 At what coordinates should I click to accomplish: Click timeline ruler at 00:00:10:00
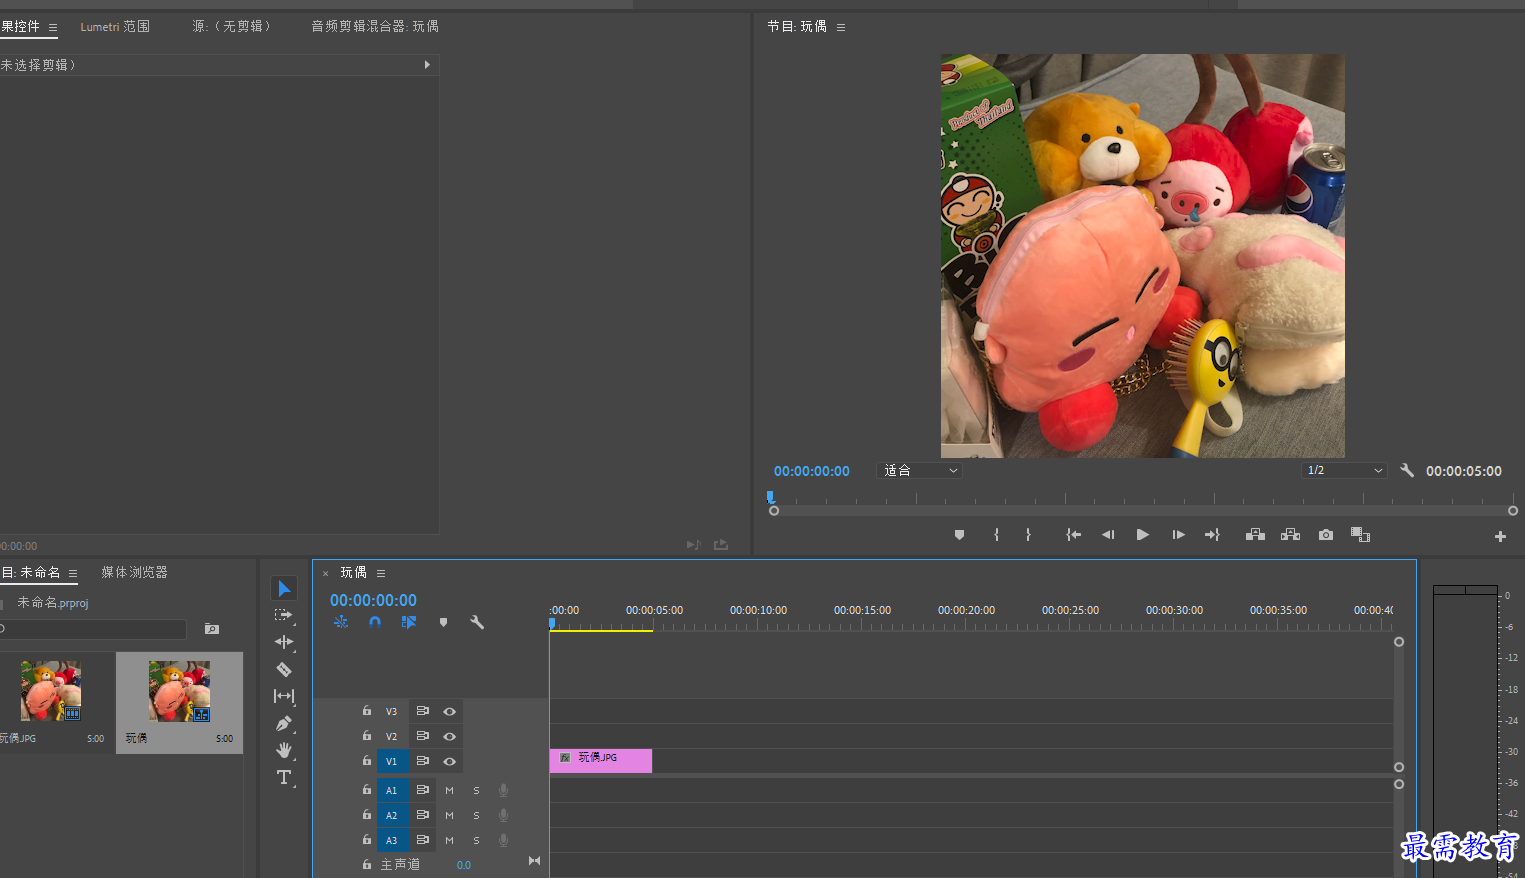758,622
